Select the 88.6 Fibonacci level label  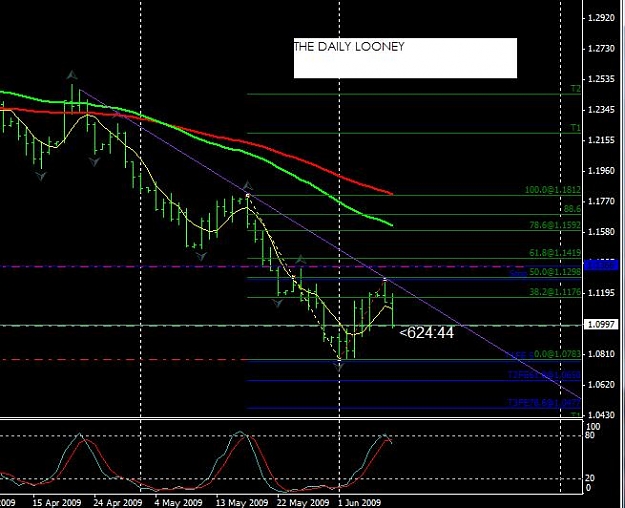(572, 209)
